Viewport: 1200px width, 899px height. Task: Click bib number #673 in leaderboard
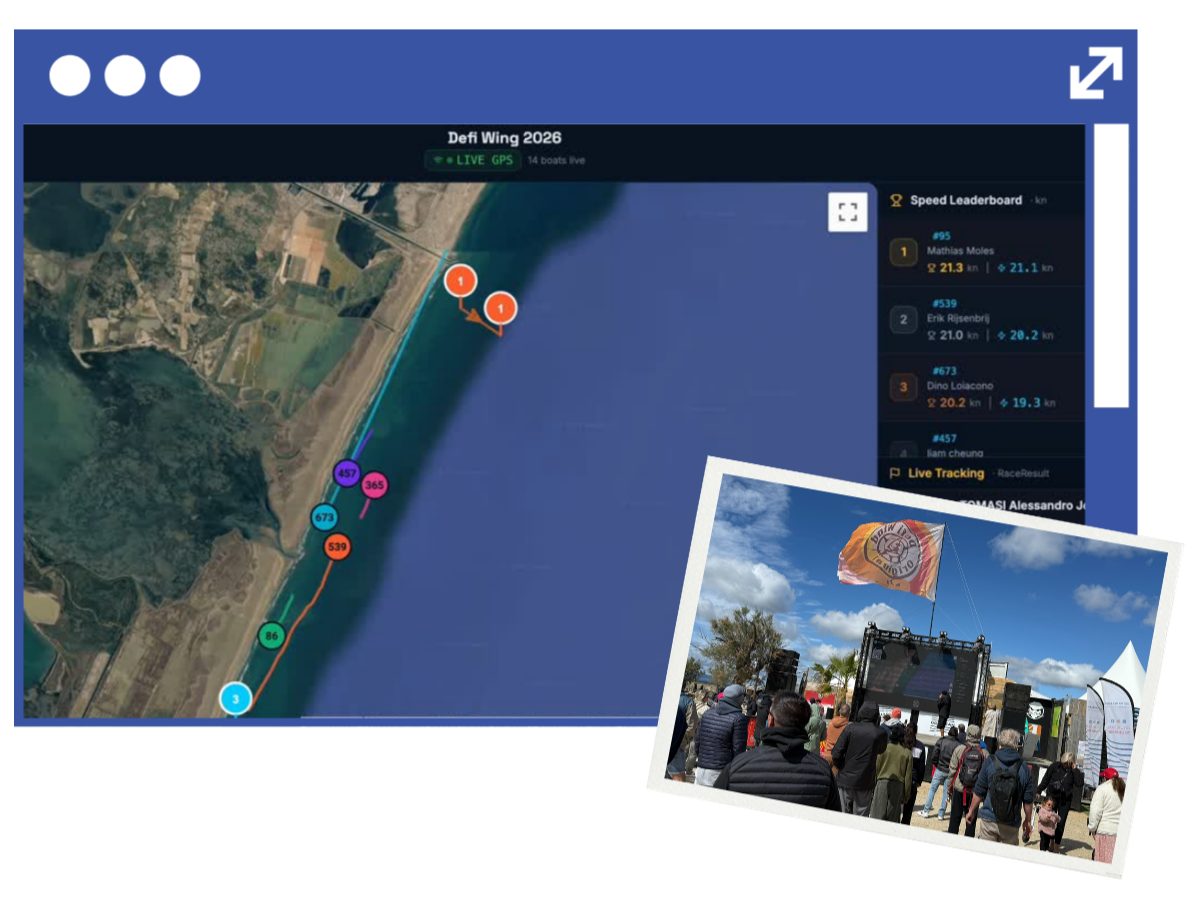[945, 371]
